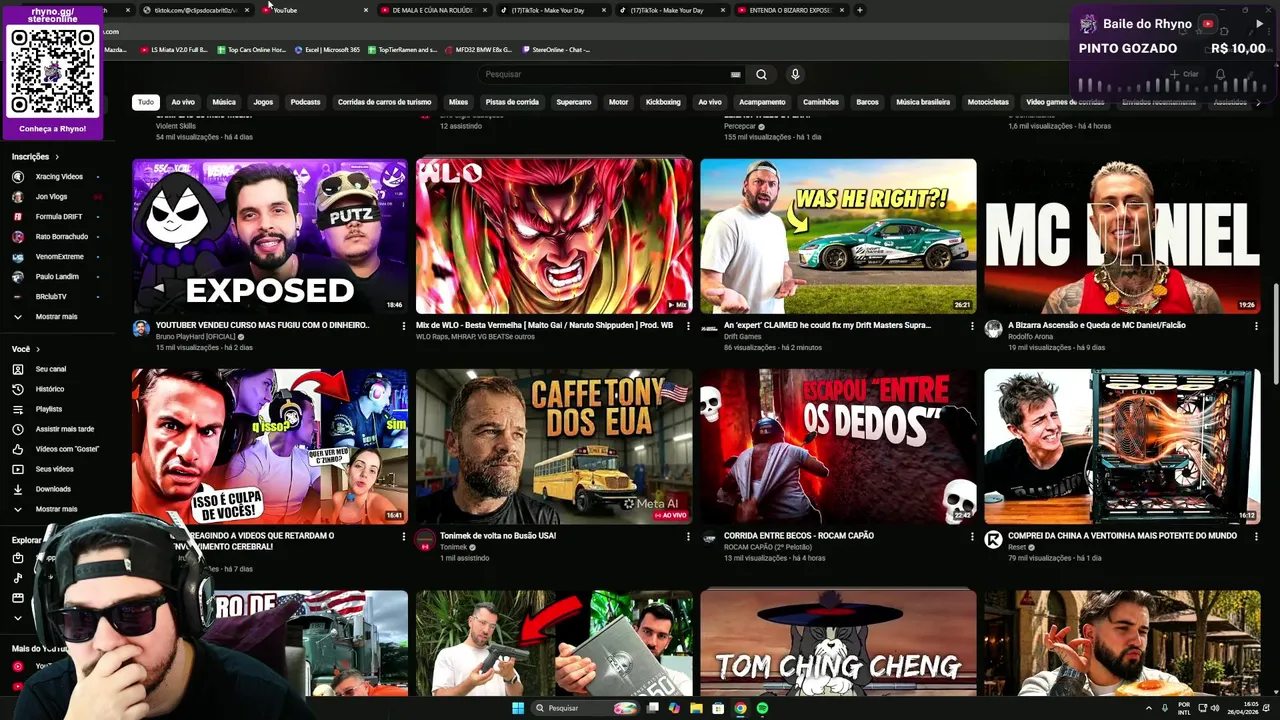The height and width of the screenshot is (720, 1280).
Task: Open options menu for Drift Masters Supra video
Action: (x=972, y=326)
